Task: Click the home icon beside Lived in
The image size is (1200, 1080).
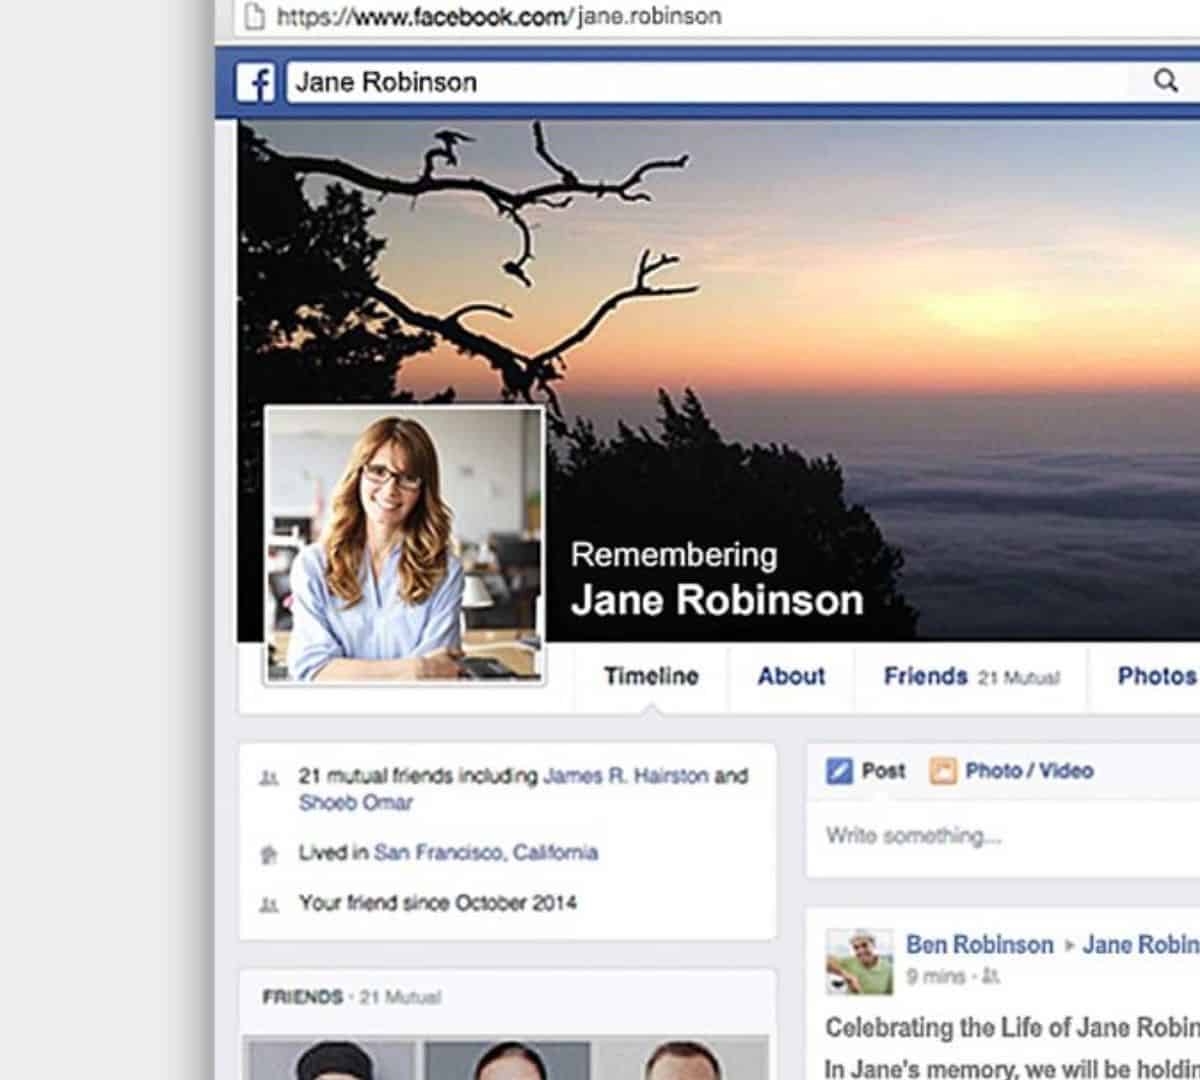Action: [268, 854]
